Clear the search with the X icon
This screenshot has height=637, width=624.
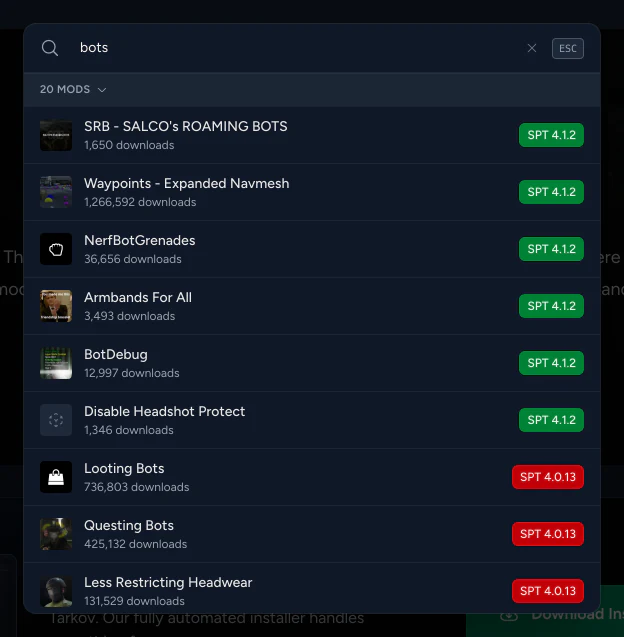tap(532, 48)
